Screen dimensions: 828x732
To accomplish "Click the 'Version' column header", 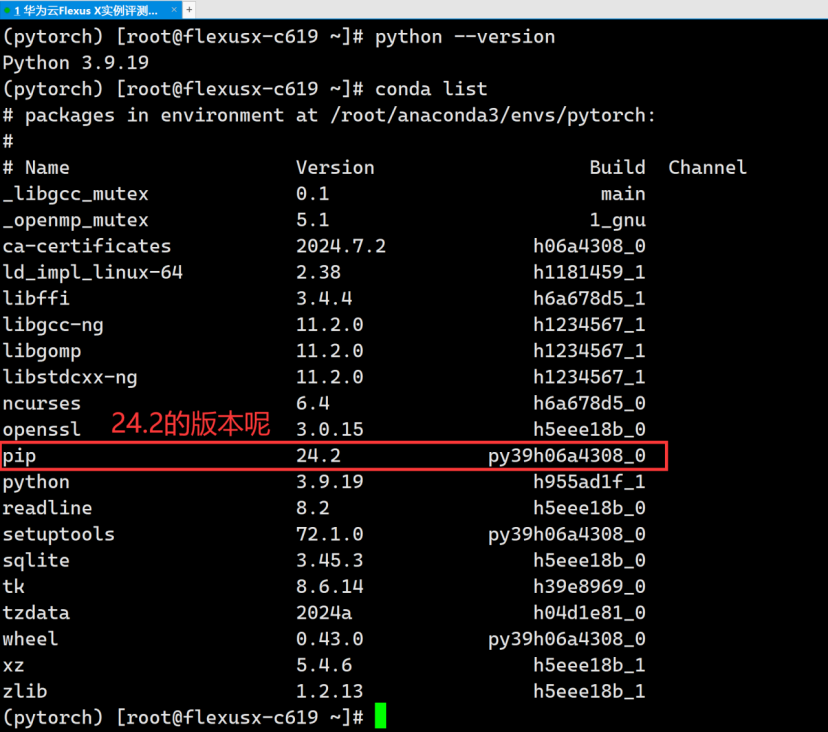I will pos(335,167).
